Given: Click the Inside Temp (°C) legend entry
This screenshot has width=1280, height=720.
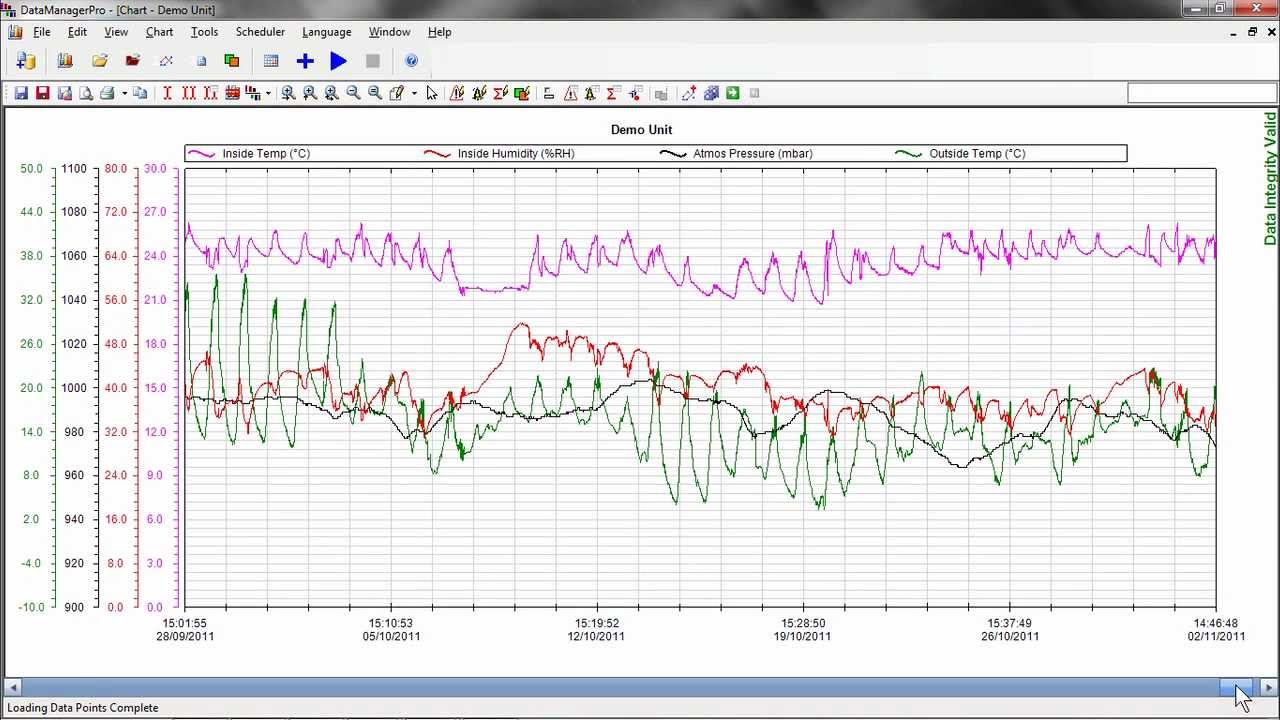Looking at the screenshot, I should point(250,154).
